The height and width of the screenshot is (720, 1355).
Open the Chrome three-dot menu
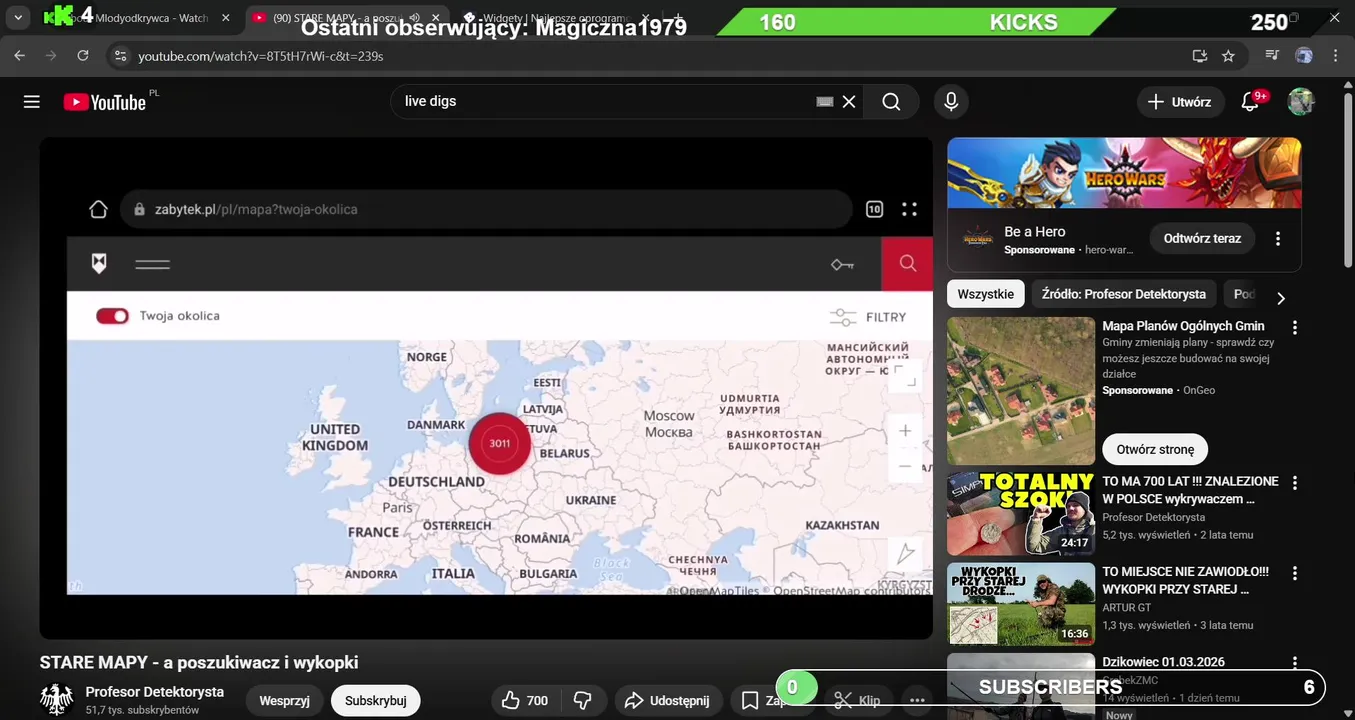point(1335,56)
